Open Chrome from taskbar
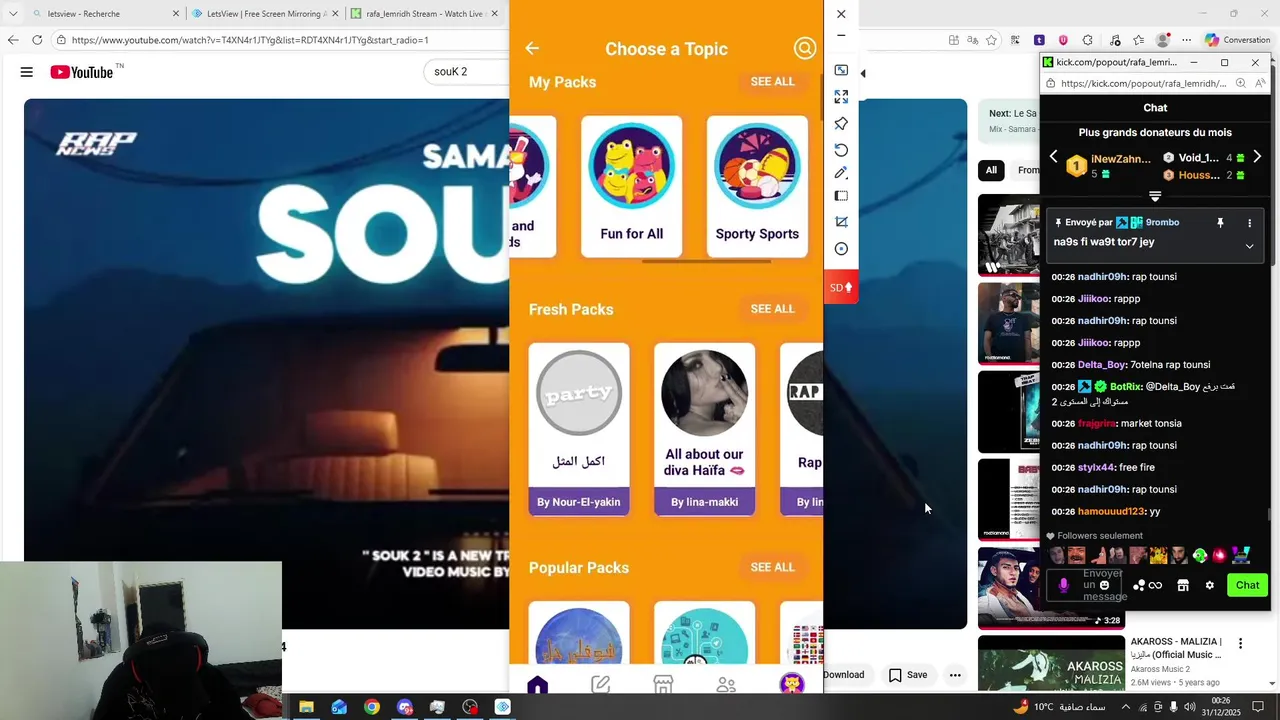 (x=372, y=707)
